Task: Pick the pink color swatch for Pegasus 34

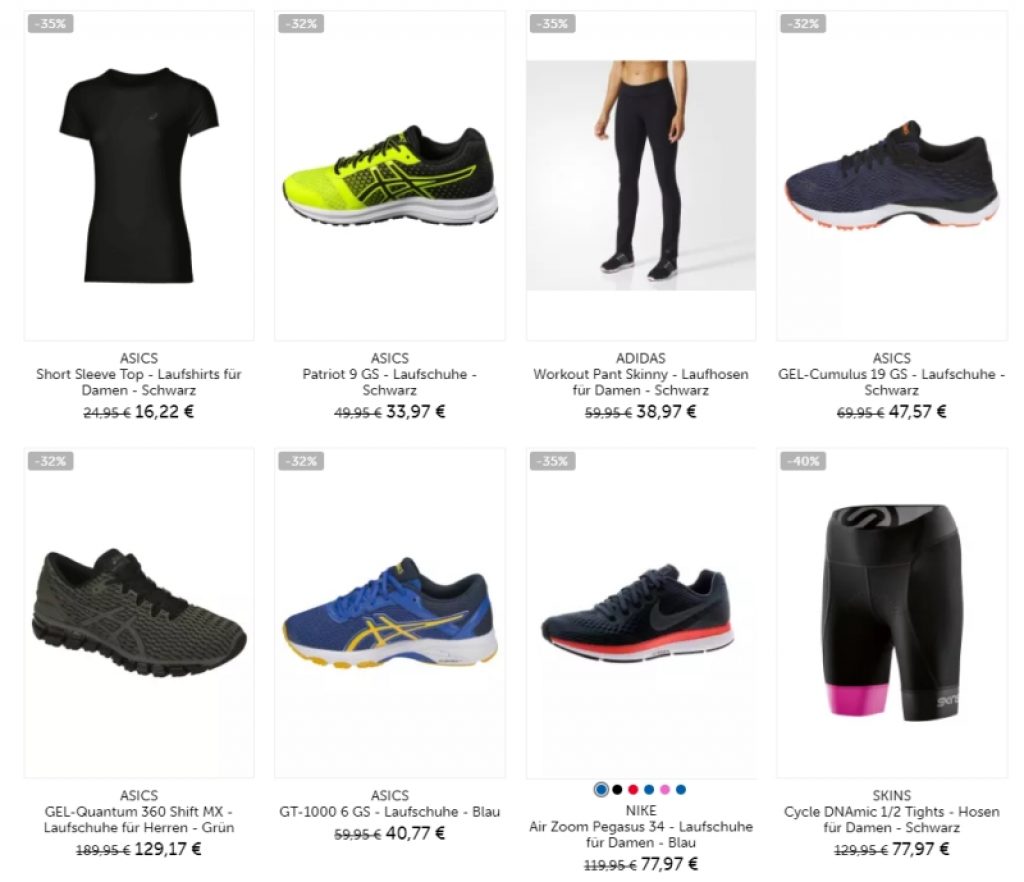Action: (665, 789)
